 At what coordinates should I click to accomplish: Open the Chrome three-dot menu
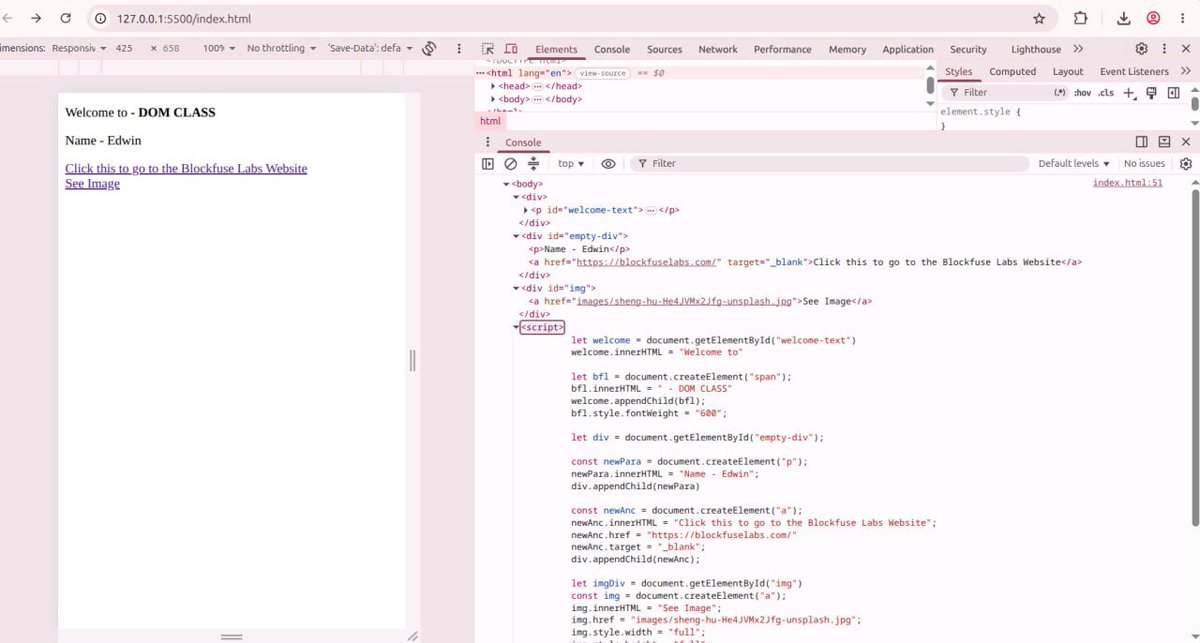pos(1182,18)
